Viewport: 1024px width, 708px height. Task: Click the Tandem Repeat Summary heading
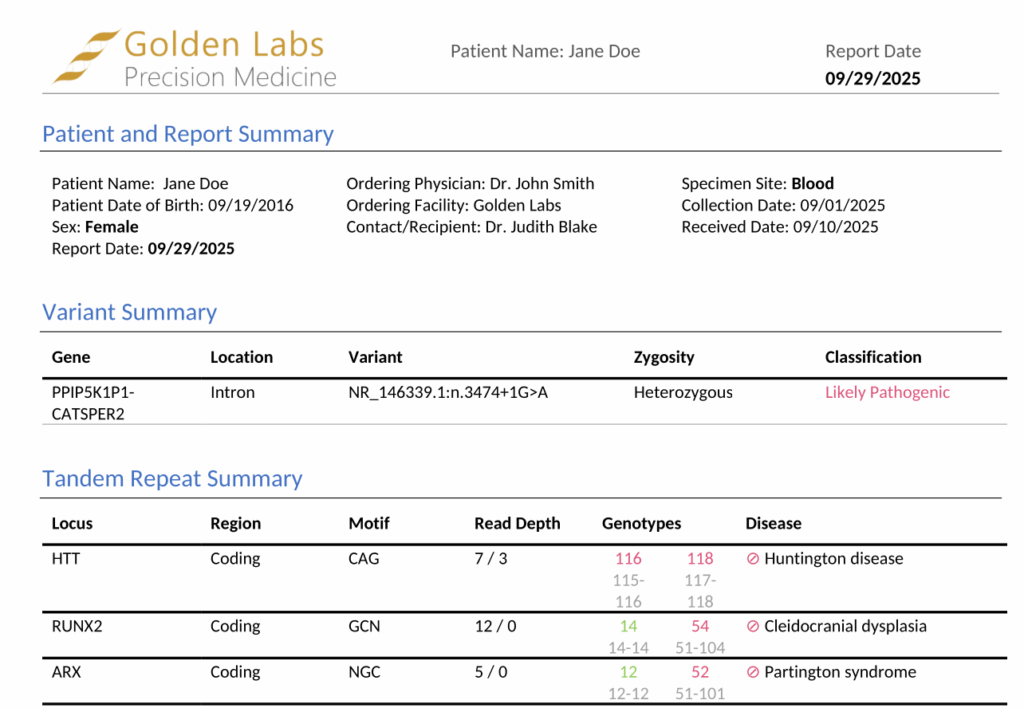(x=172, y=479)
